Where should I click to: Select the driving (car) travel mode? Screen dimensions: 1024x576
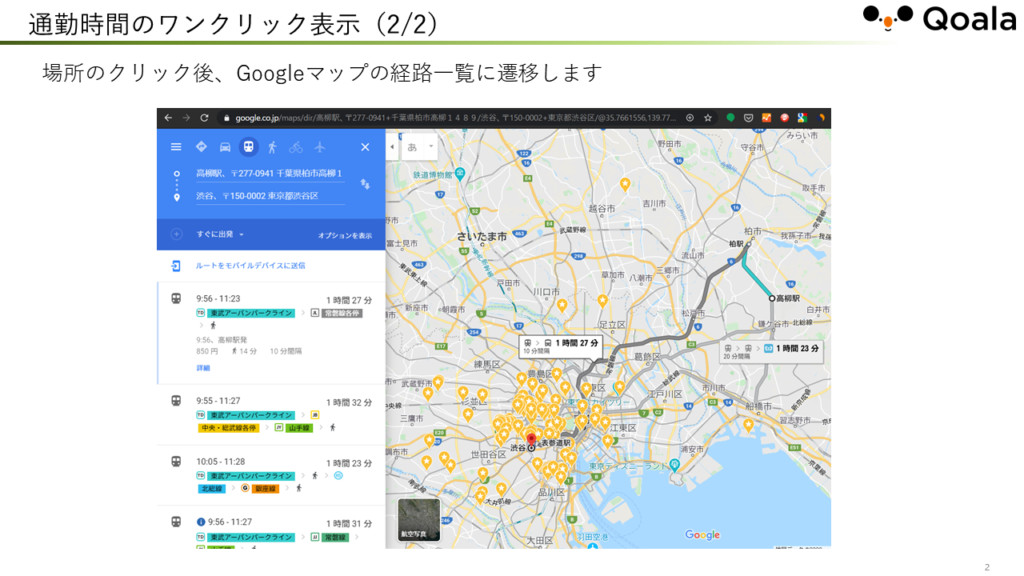(x=225, y=147)
